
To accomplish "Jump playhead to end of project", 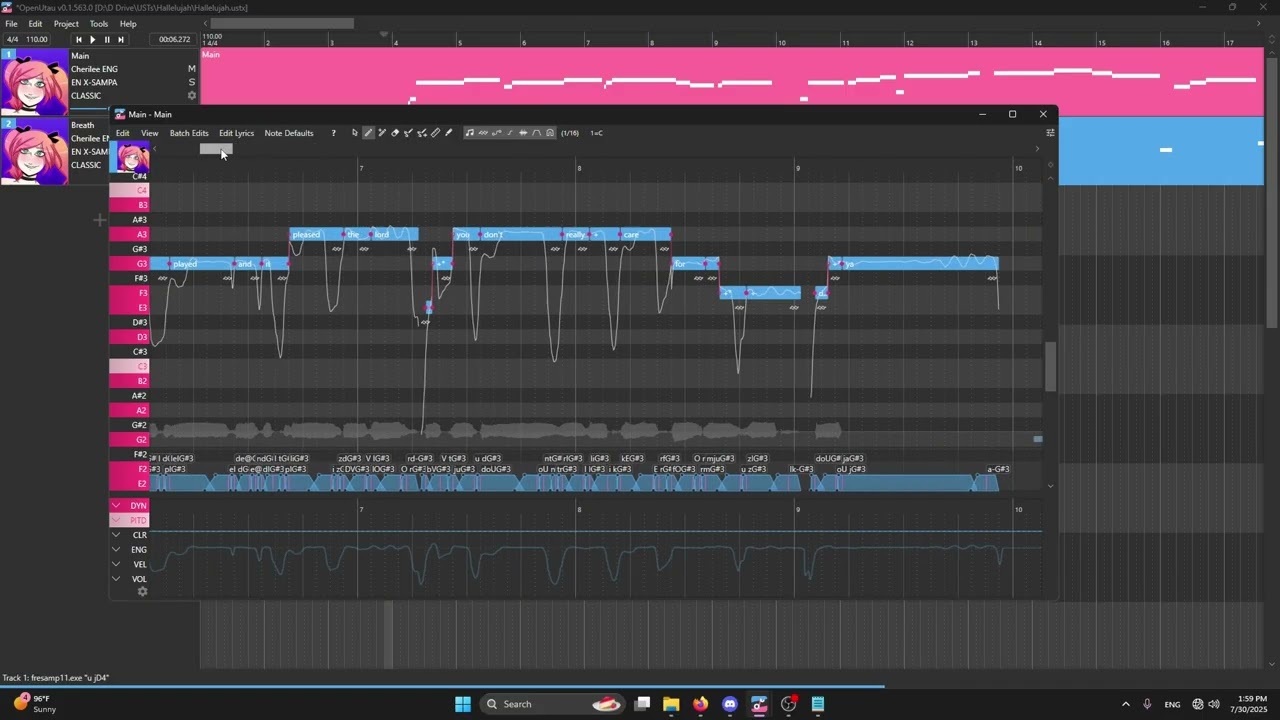I will [121, 40].
